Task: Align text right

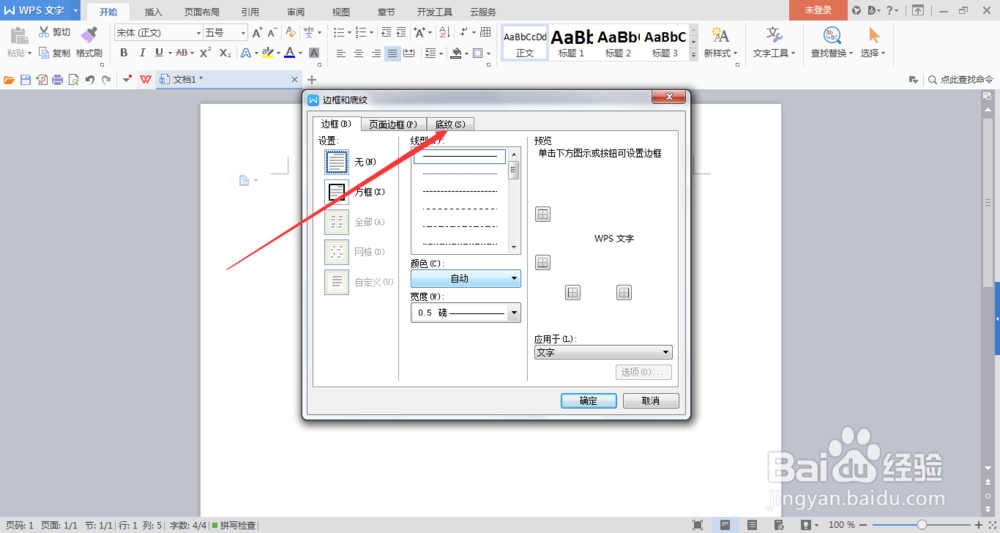Action: click(x=376, y=54)
